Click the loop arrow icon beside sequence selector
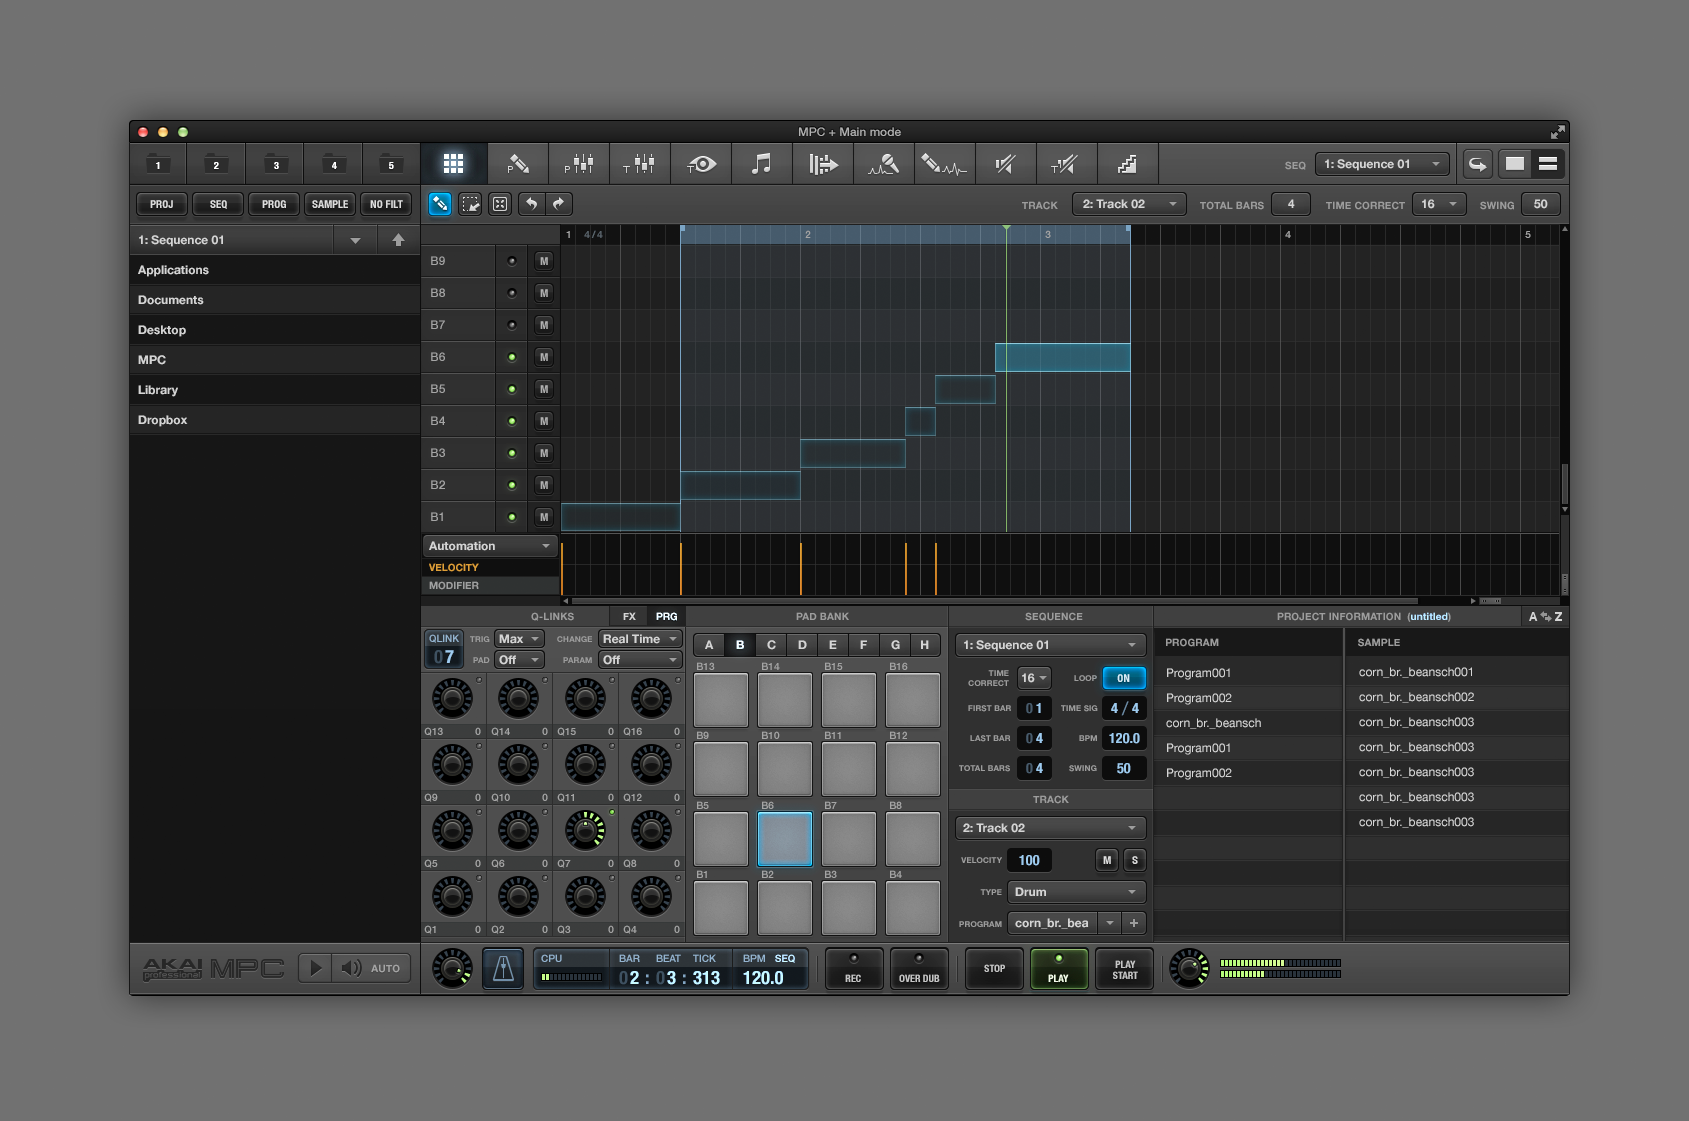Viewport: 1689px width, 1121px height. [x=1477, y=164]
